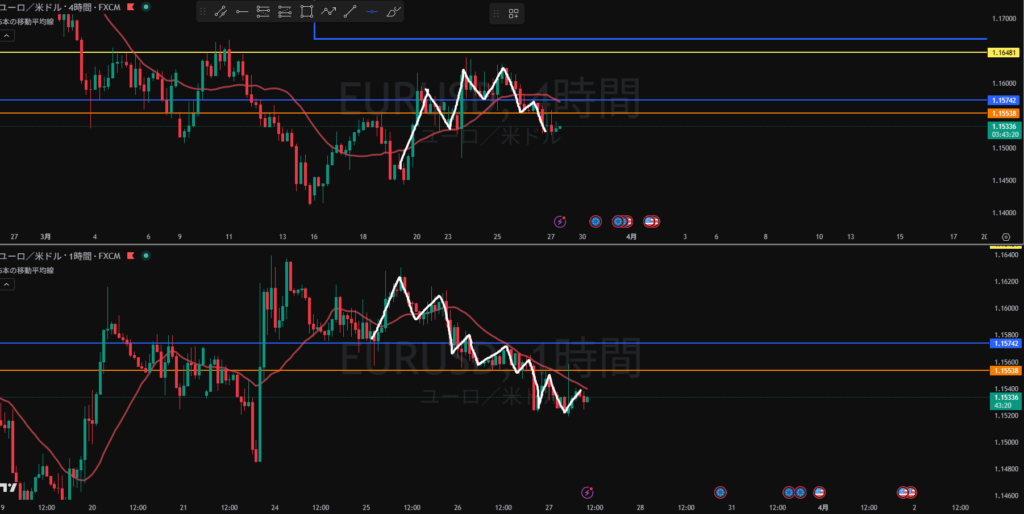Select the polyline path drawing tool
Viewport: 1024px width, 514px height.
329,12
